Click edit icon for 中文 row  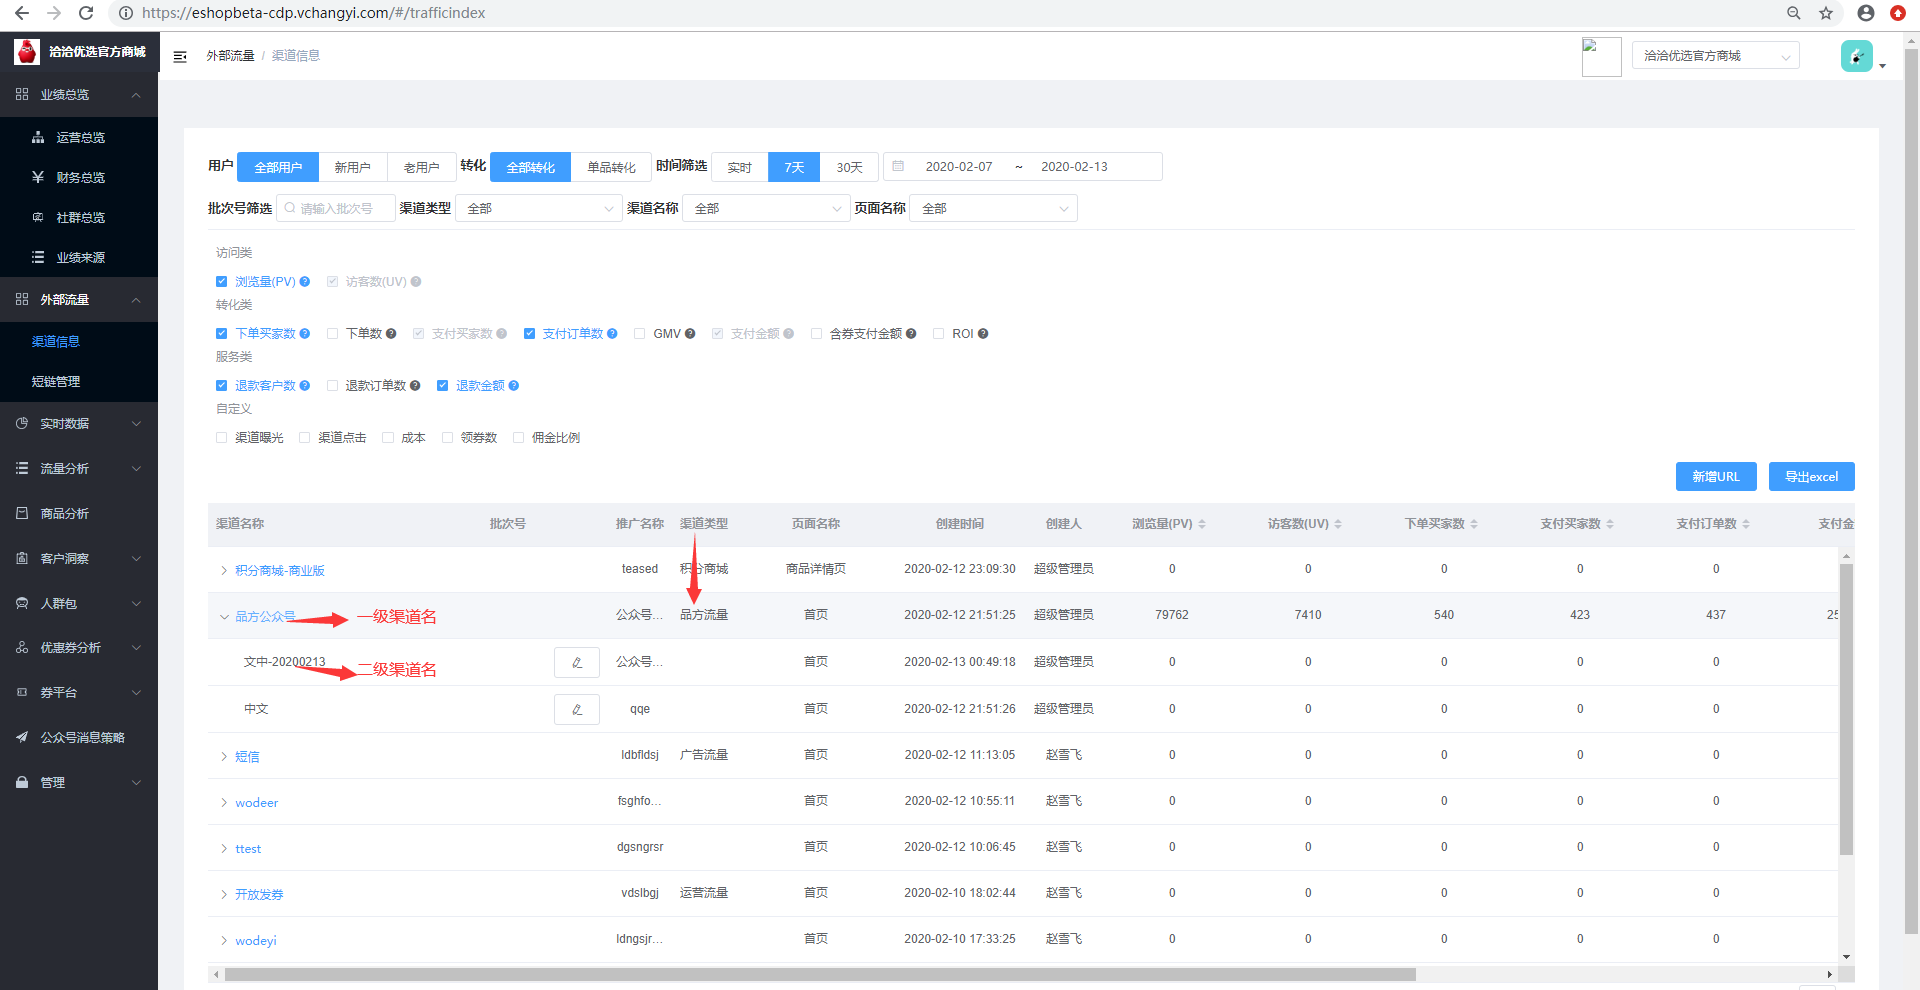[577, 709]
